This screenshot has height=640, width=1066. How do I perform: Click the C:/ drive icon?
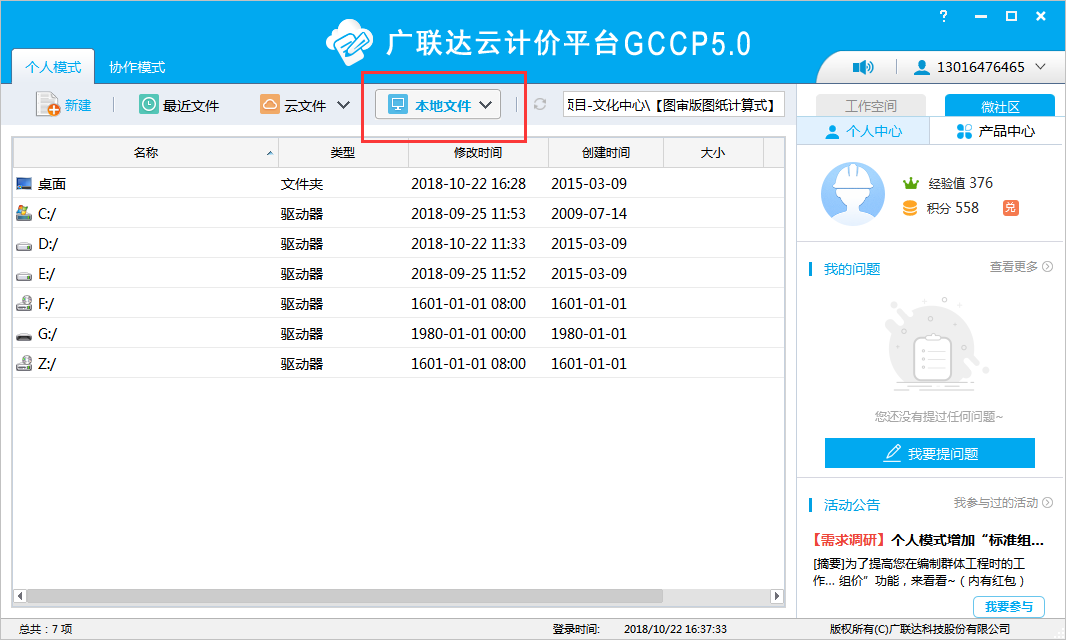[24, 213]
